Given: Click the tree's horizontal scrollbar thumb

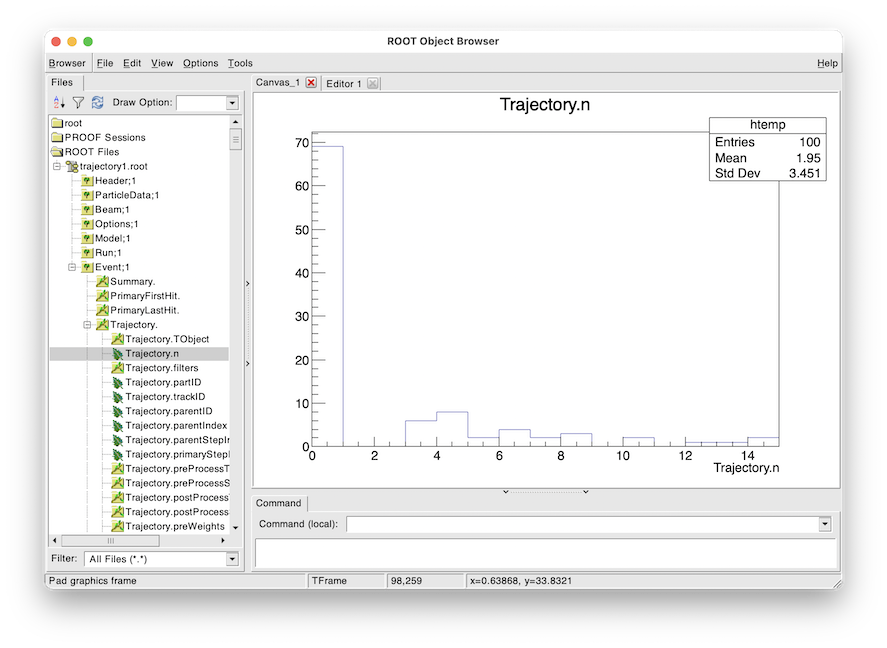Looking at the screenshot, I should [x=110, y=541].
